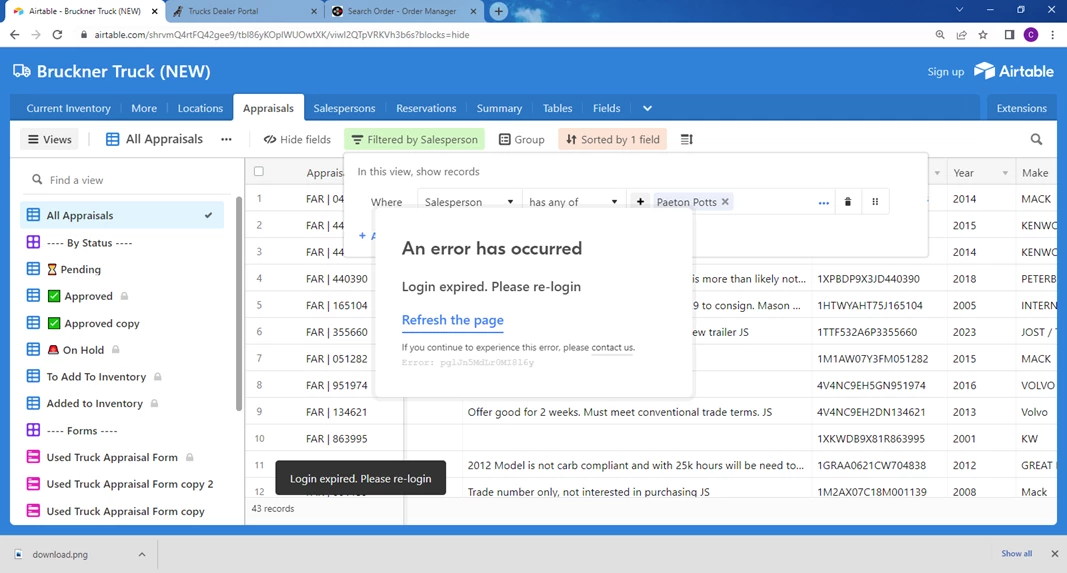
Task: Close the downloads bar
Action: point(1054,554)
